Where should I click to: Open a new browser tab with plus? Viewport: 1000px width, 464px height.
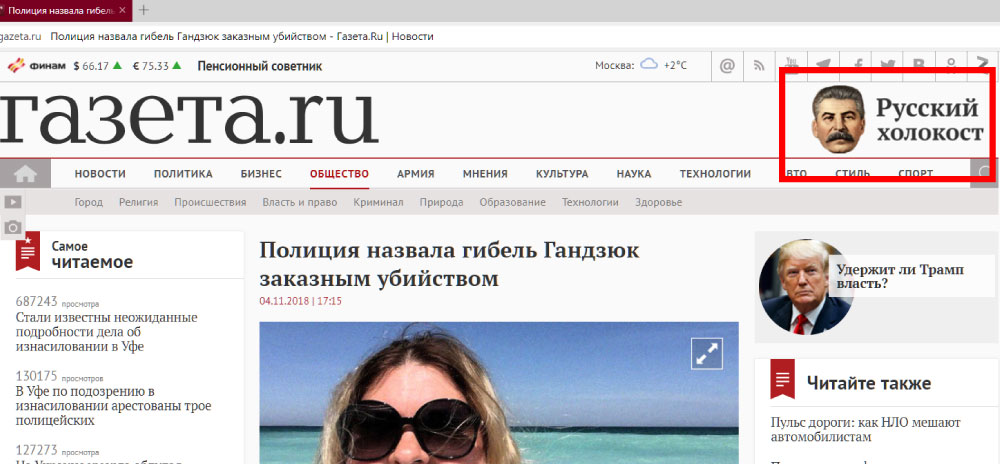[x=144, y=10]
